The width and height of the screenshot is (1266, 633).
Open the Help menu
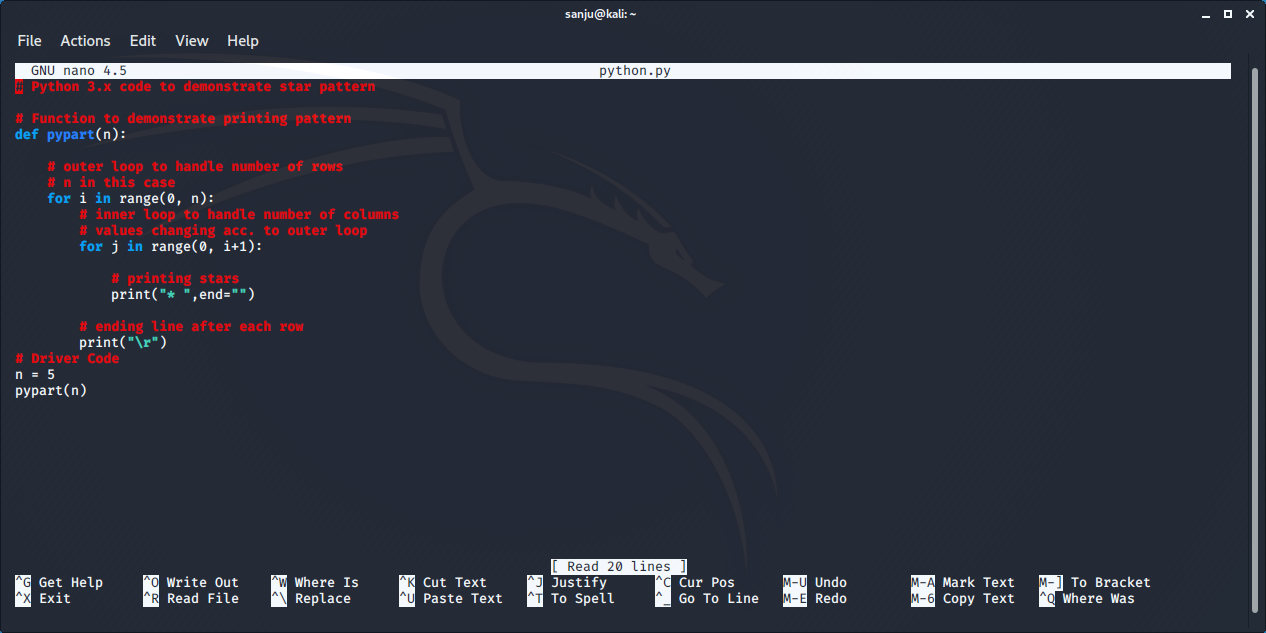point(242,41)
